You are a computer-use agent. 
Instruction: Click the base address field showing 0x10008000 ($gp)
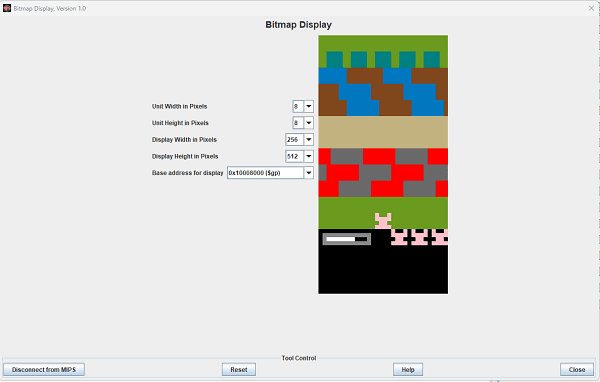(266, 173)
